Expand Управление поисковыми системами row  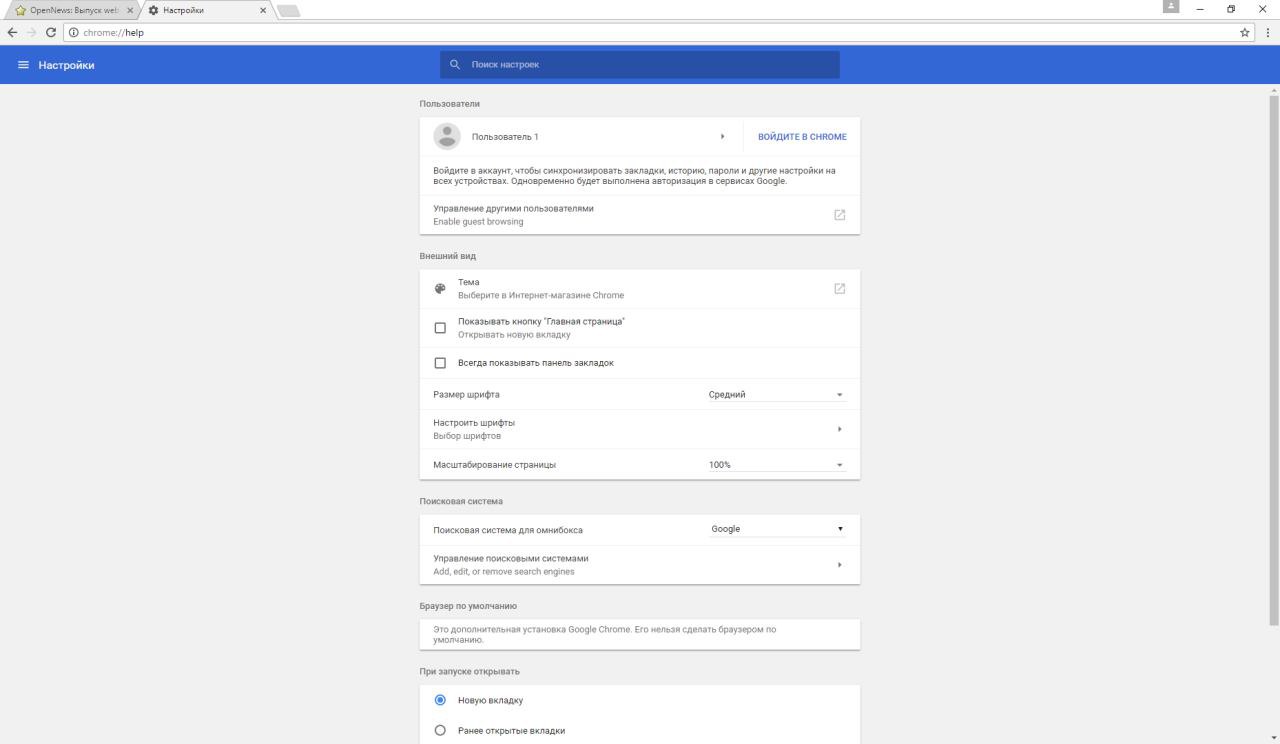pos(640,565)
